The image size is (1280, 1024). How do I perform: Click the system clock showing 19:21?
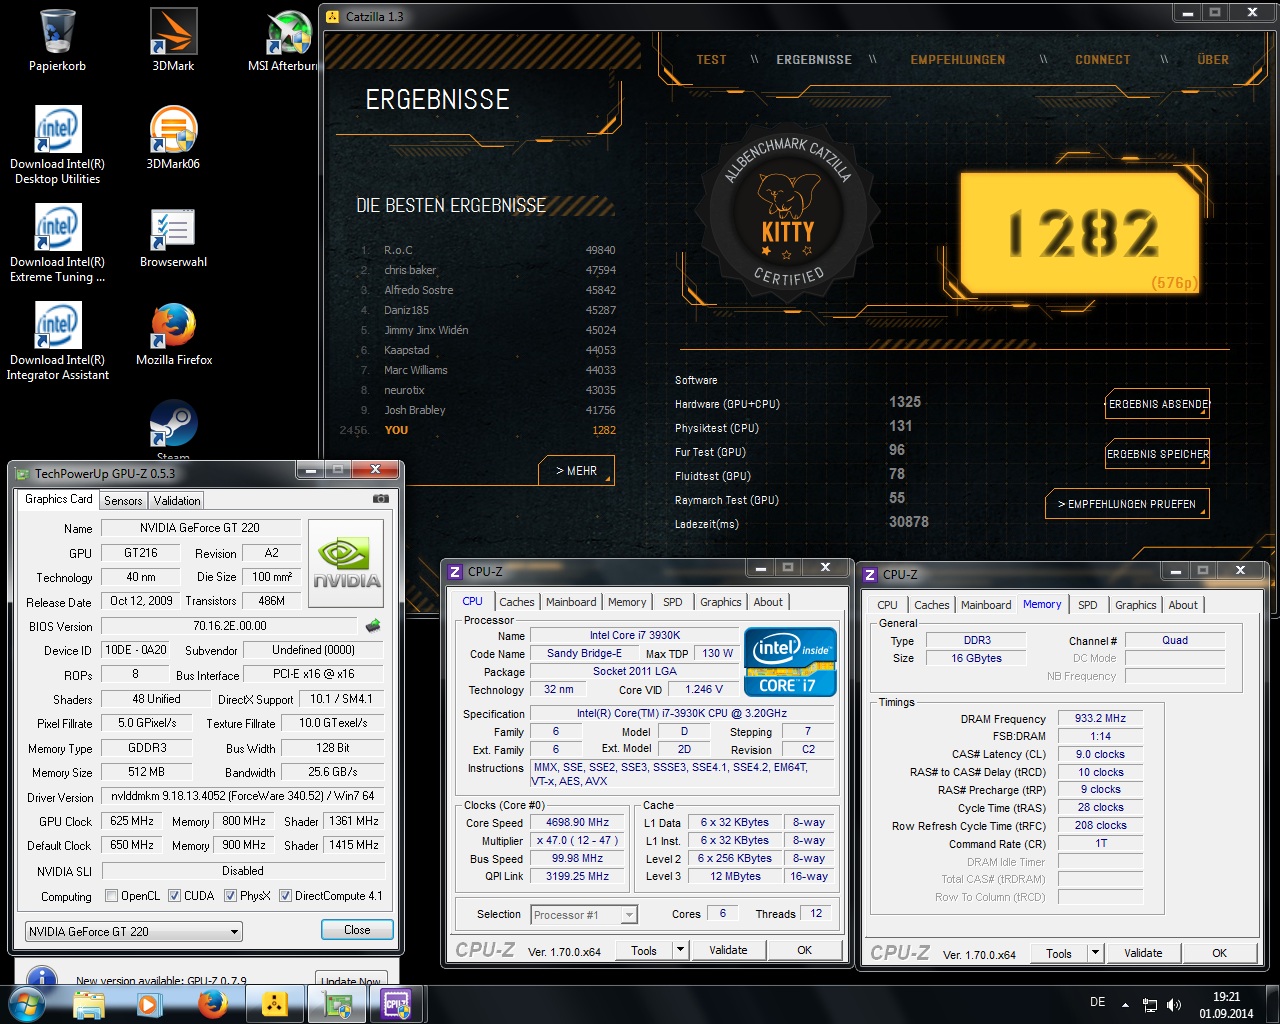point(1226,997)
